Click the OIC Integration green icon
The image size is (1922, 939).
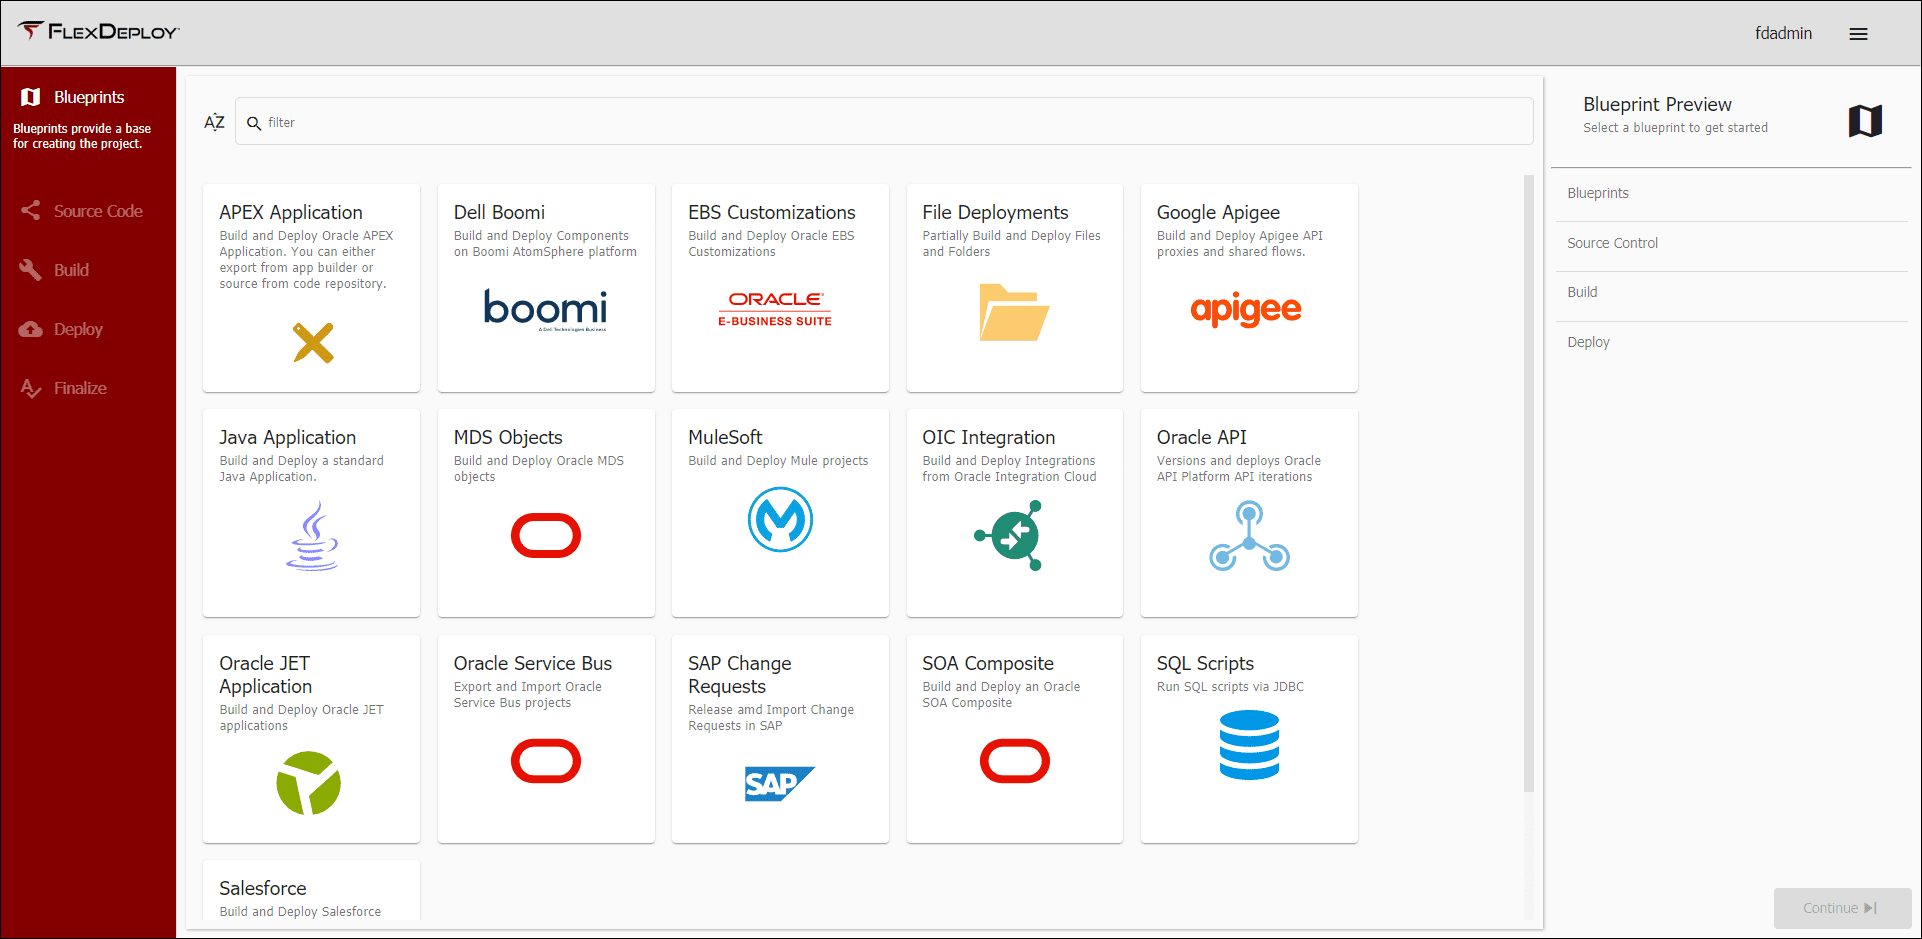click(1010, 536)
